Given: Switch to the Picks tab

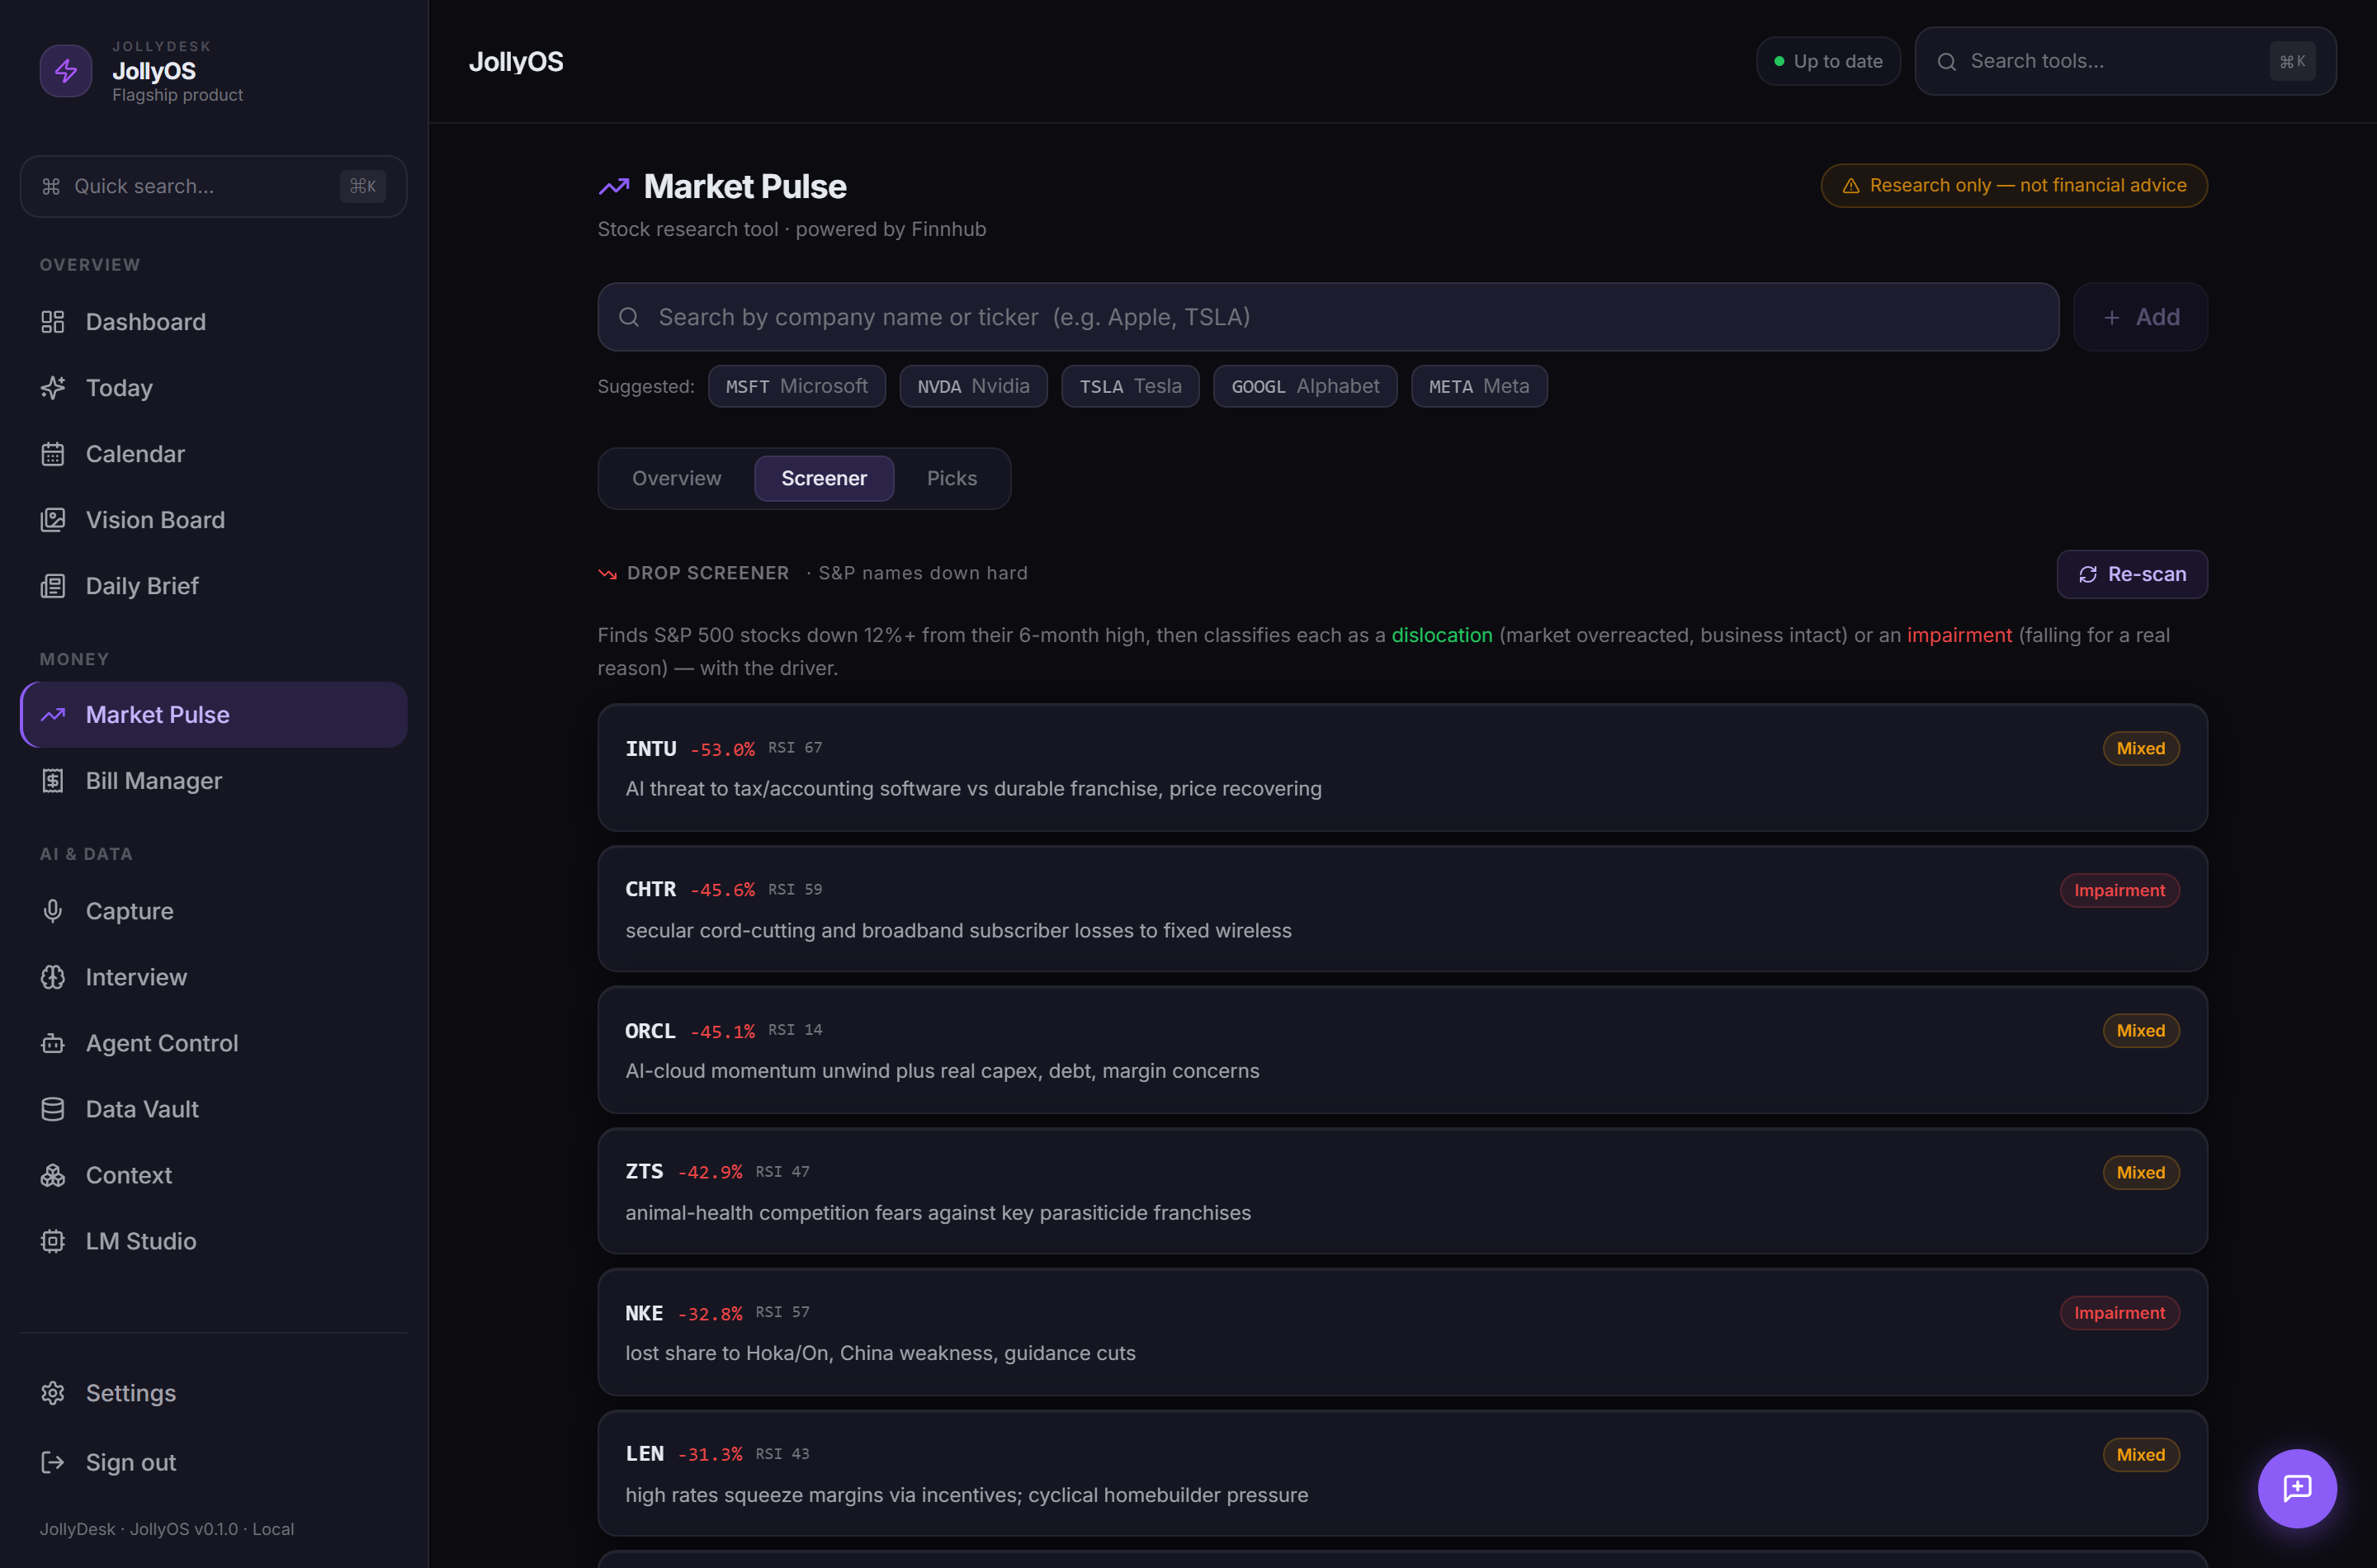Looking at the screenshot, I should tap(952, 478).
